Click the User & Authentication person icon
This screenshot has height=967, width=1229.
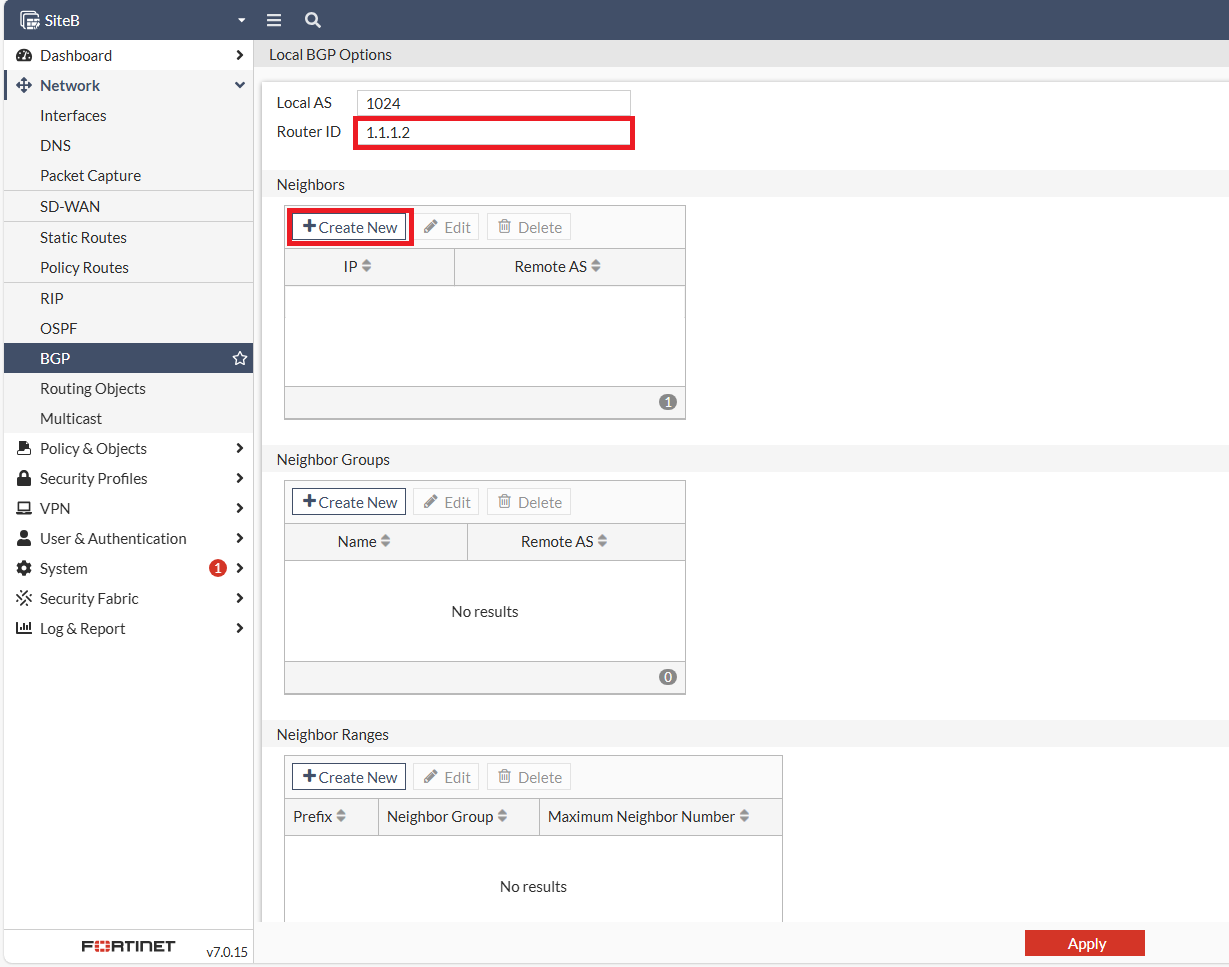[24, 538]
